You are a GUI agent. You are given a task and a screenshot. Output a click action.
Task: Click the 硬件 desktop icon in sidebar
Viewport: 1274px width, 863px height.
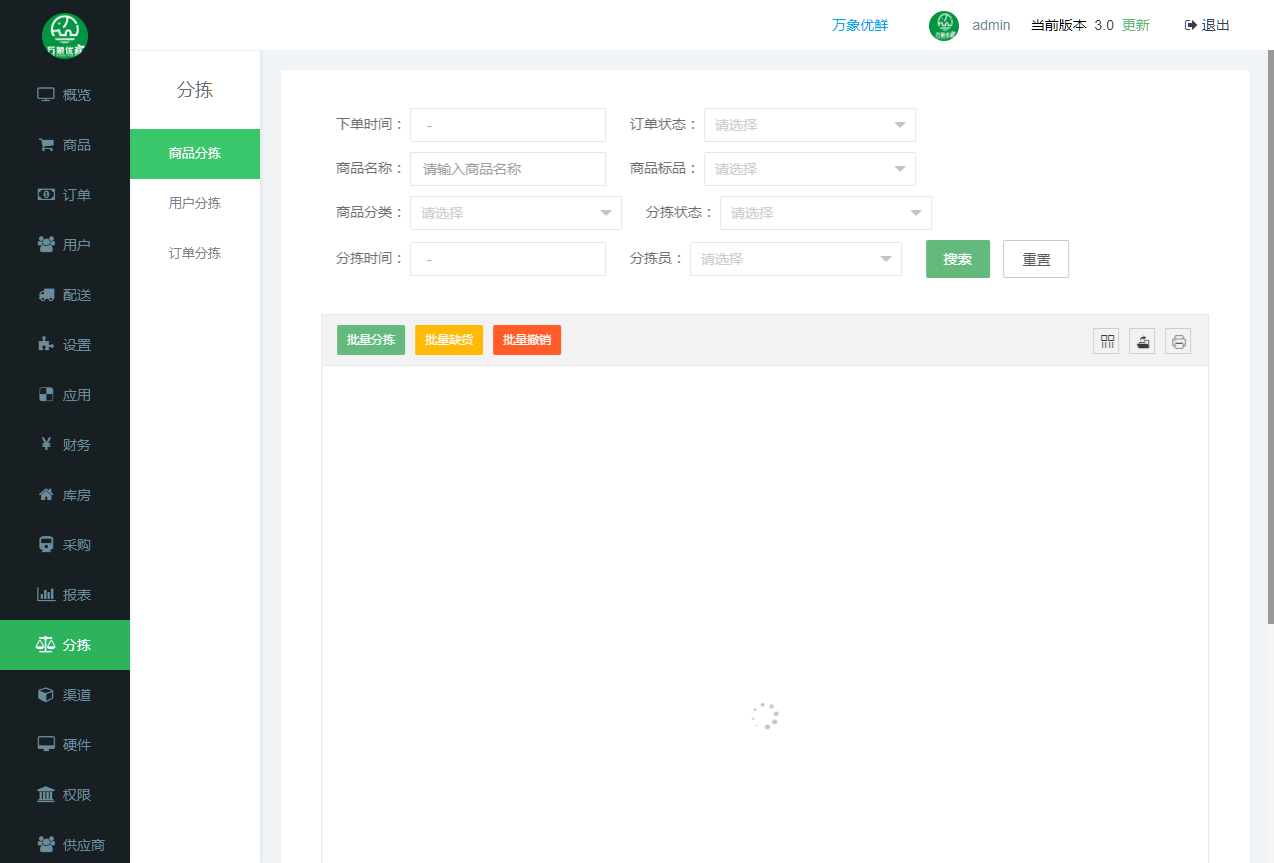pos(46,745)
